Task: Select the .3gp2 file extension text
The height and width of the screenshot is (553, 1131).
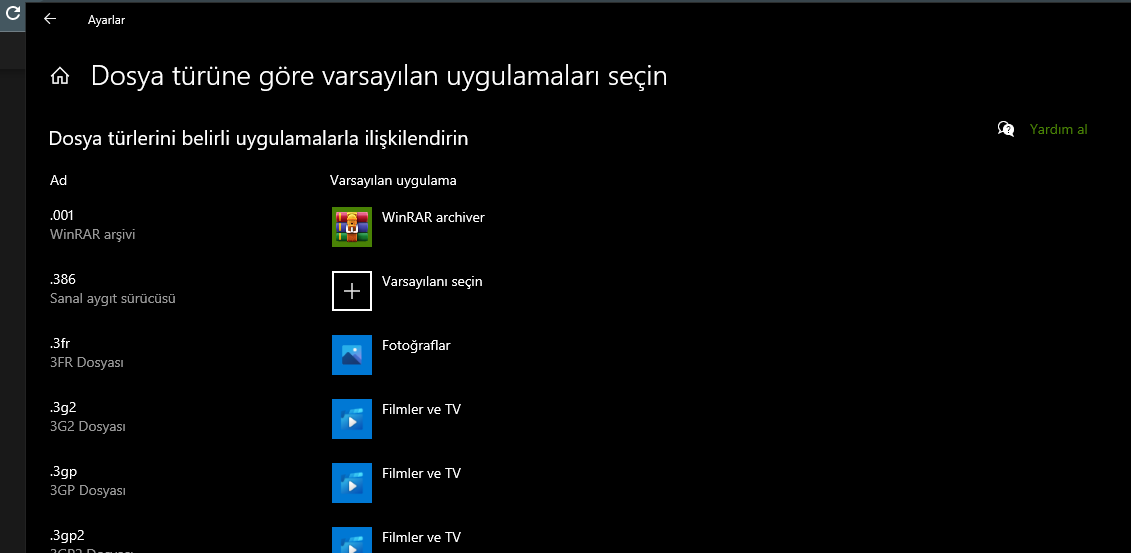Action: pyautogui.click(x=67, y=536)
